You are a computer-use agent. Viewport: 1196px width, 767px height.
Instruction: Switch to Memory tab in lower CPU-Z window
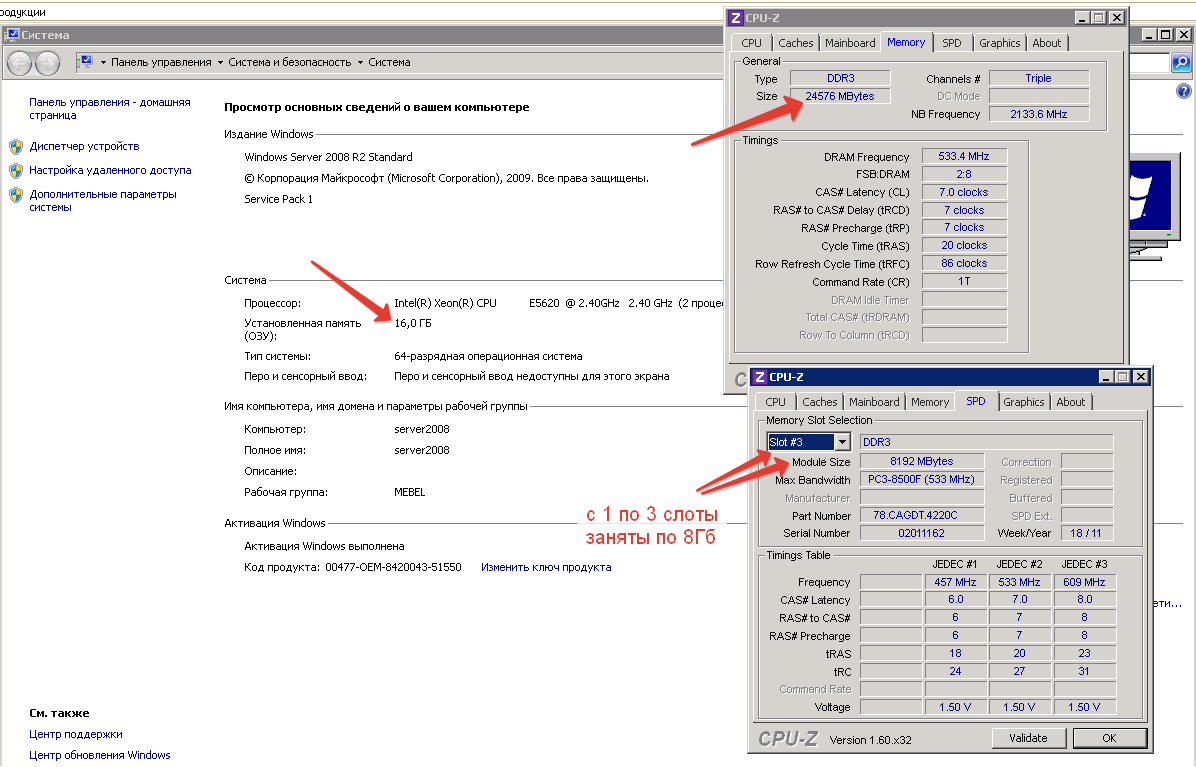pyautogui.click(x=930, y=403)
